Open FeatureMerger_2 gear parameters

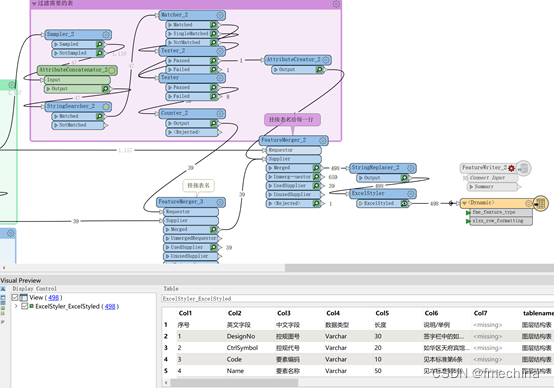pos(322,141)
